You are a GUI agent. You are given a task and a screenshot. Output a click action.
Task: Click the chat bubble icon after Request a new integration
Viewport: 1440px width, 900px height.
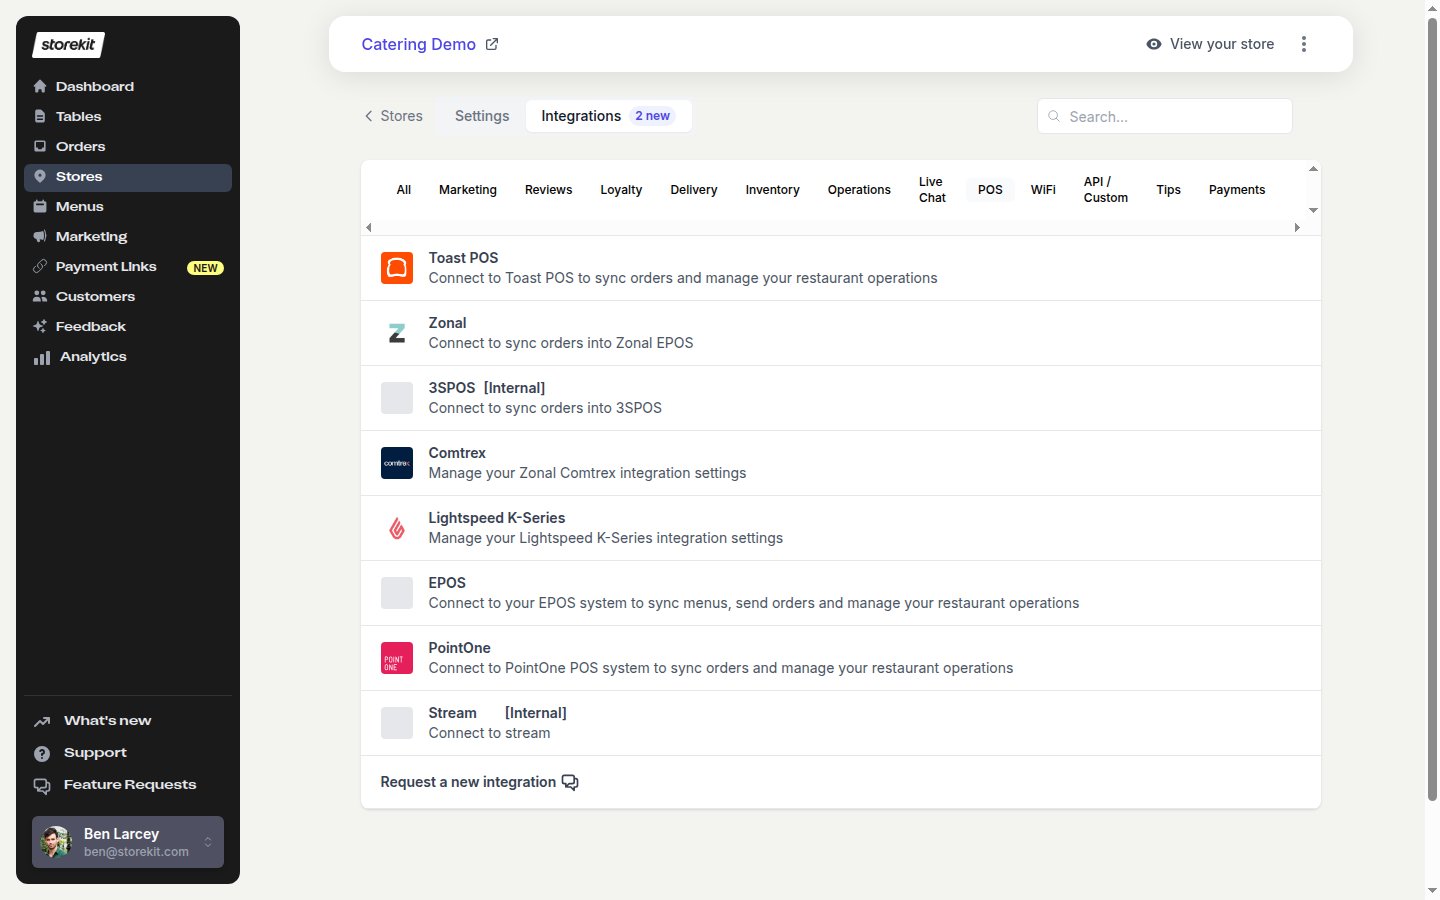pos(570,782)
